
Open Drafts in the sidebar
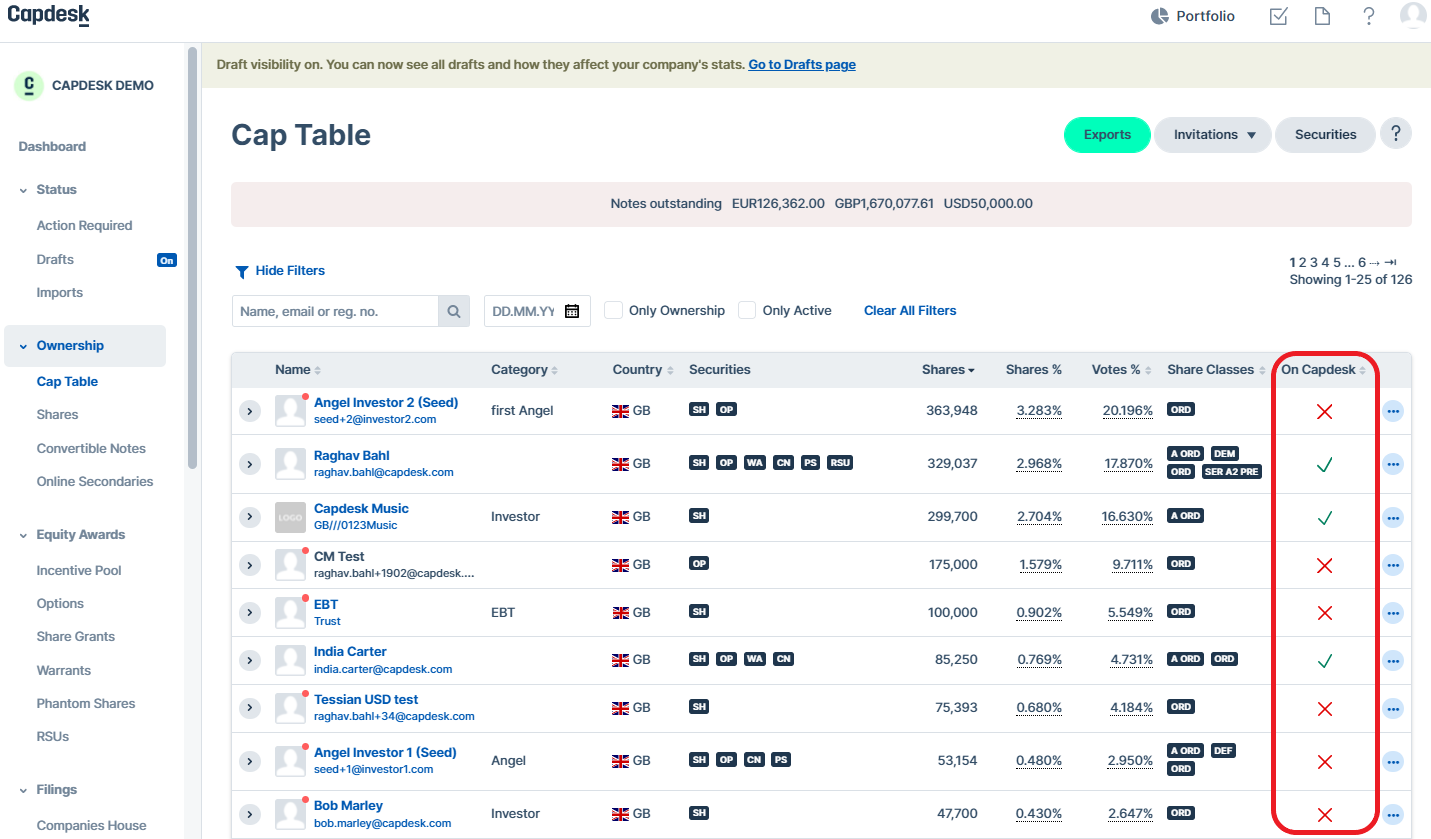[55, 259]
